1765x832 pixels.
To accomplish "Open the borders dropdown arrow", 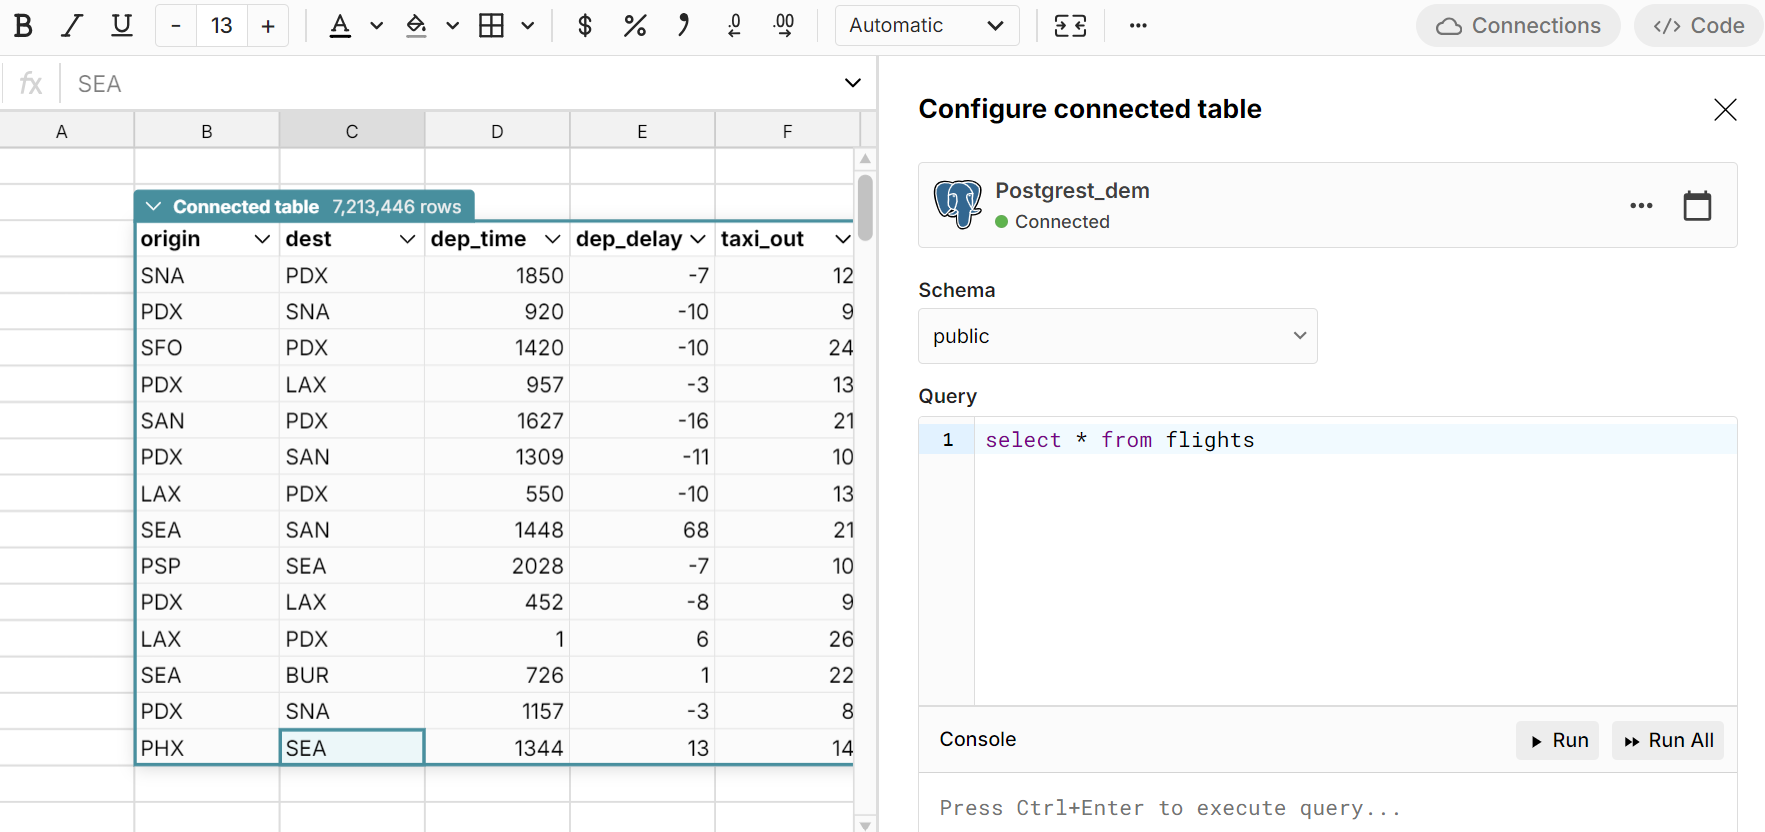I will 528,26.
